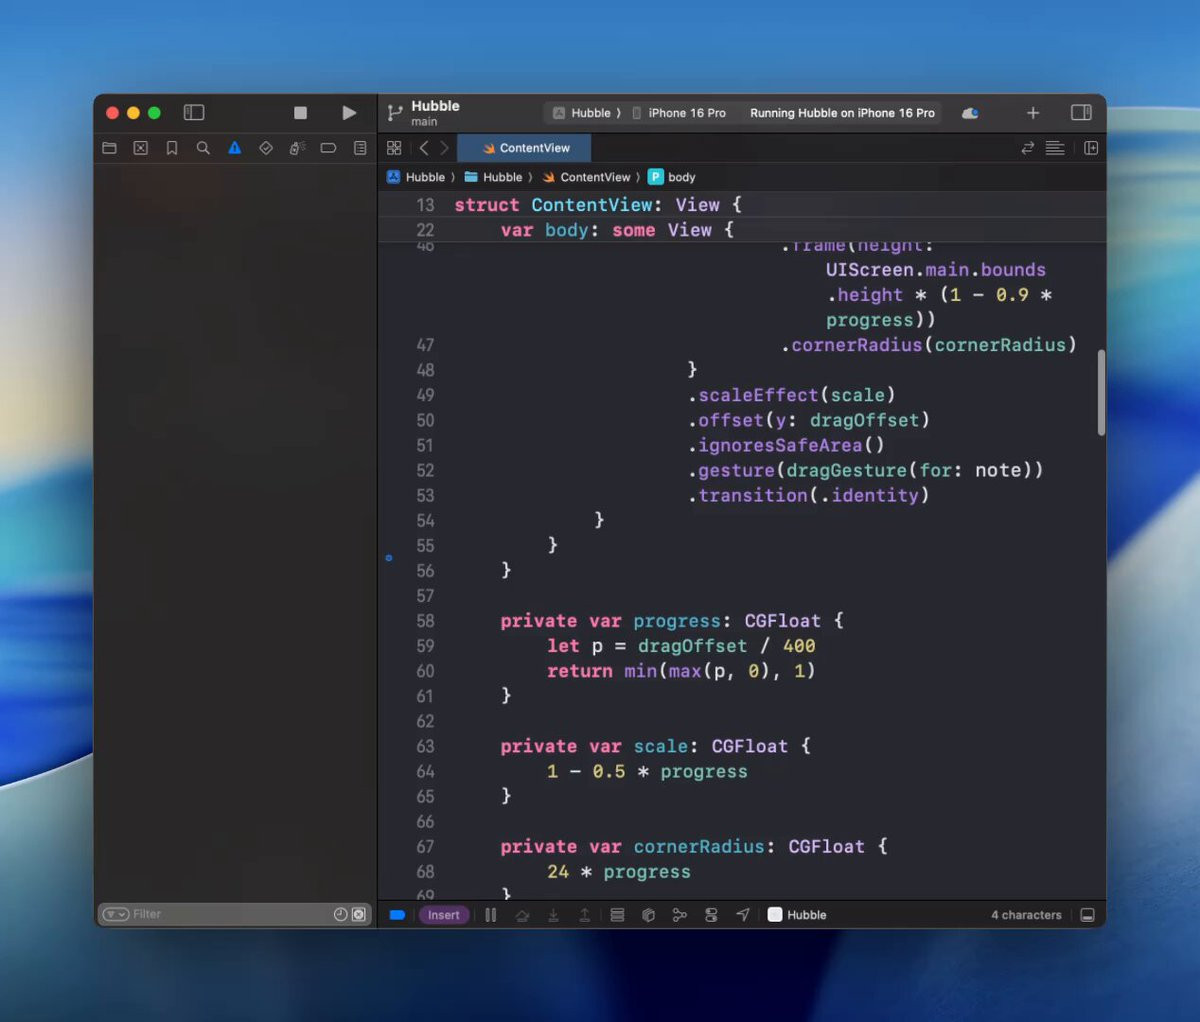Click the 24 * progress code line
The width and height of the screenshot is (1200, 1022).
(618, 872)
